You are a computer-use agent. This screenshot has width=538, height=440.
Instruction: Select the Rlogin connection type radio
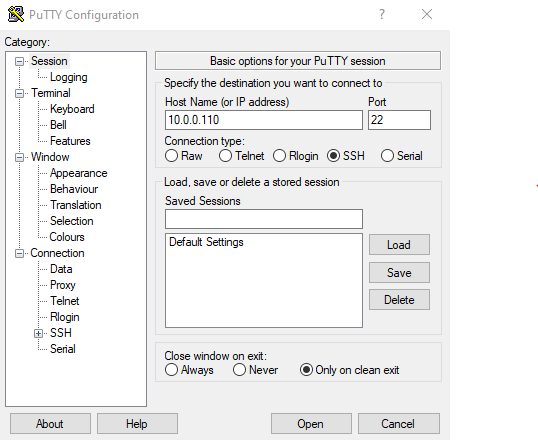279,156
